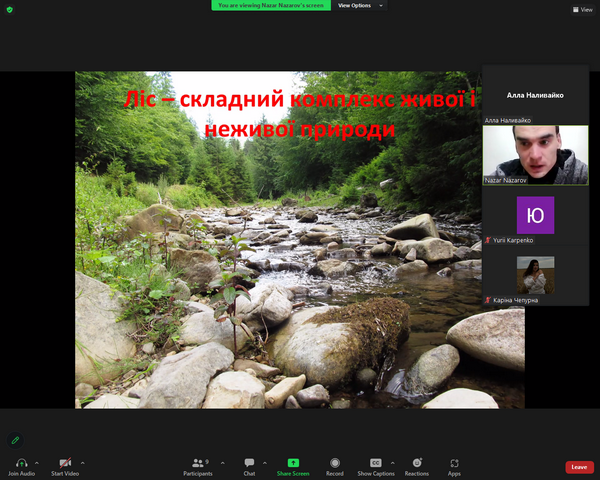Expand arrow next to Participants
The width and height of the screenshot is (600, 480).
[x=221, y=462]
